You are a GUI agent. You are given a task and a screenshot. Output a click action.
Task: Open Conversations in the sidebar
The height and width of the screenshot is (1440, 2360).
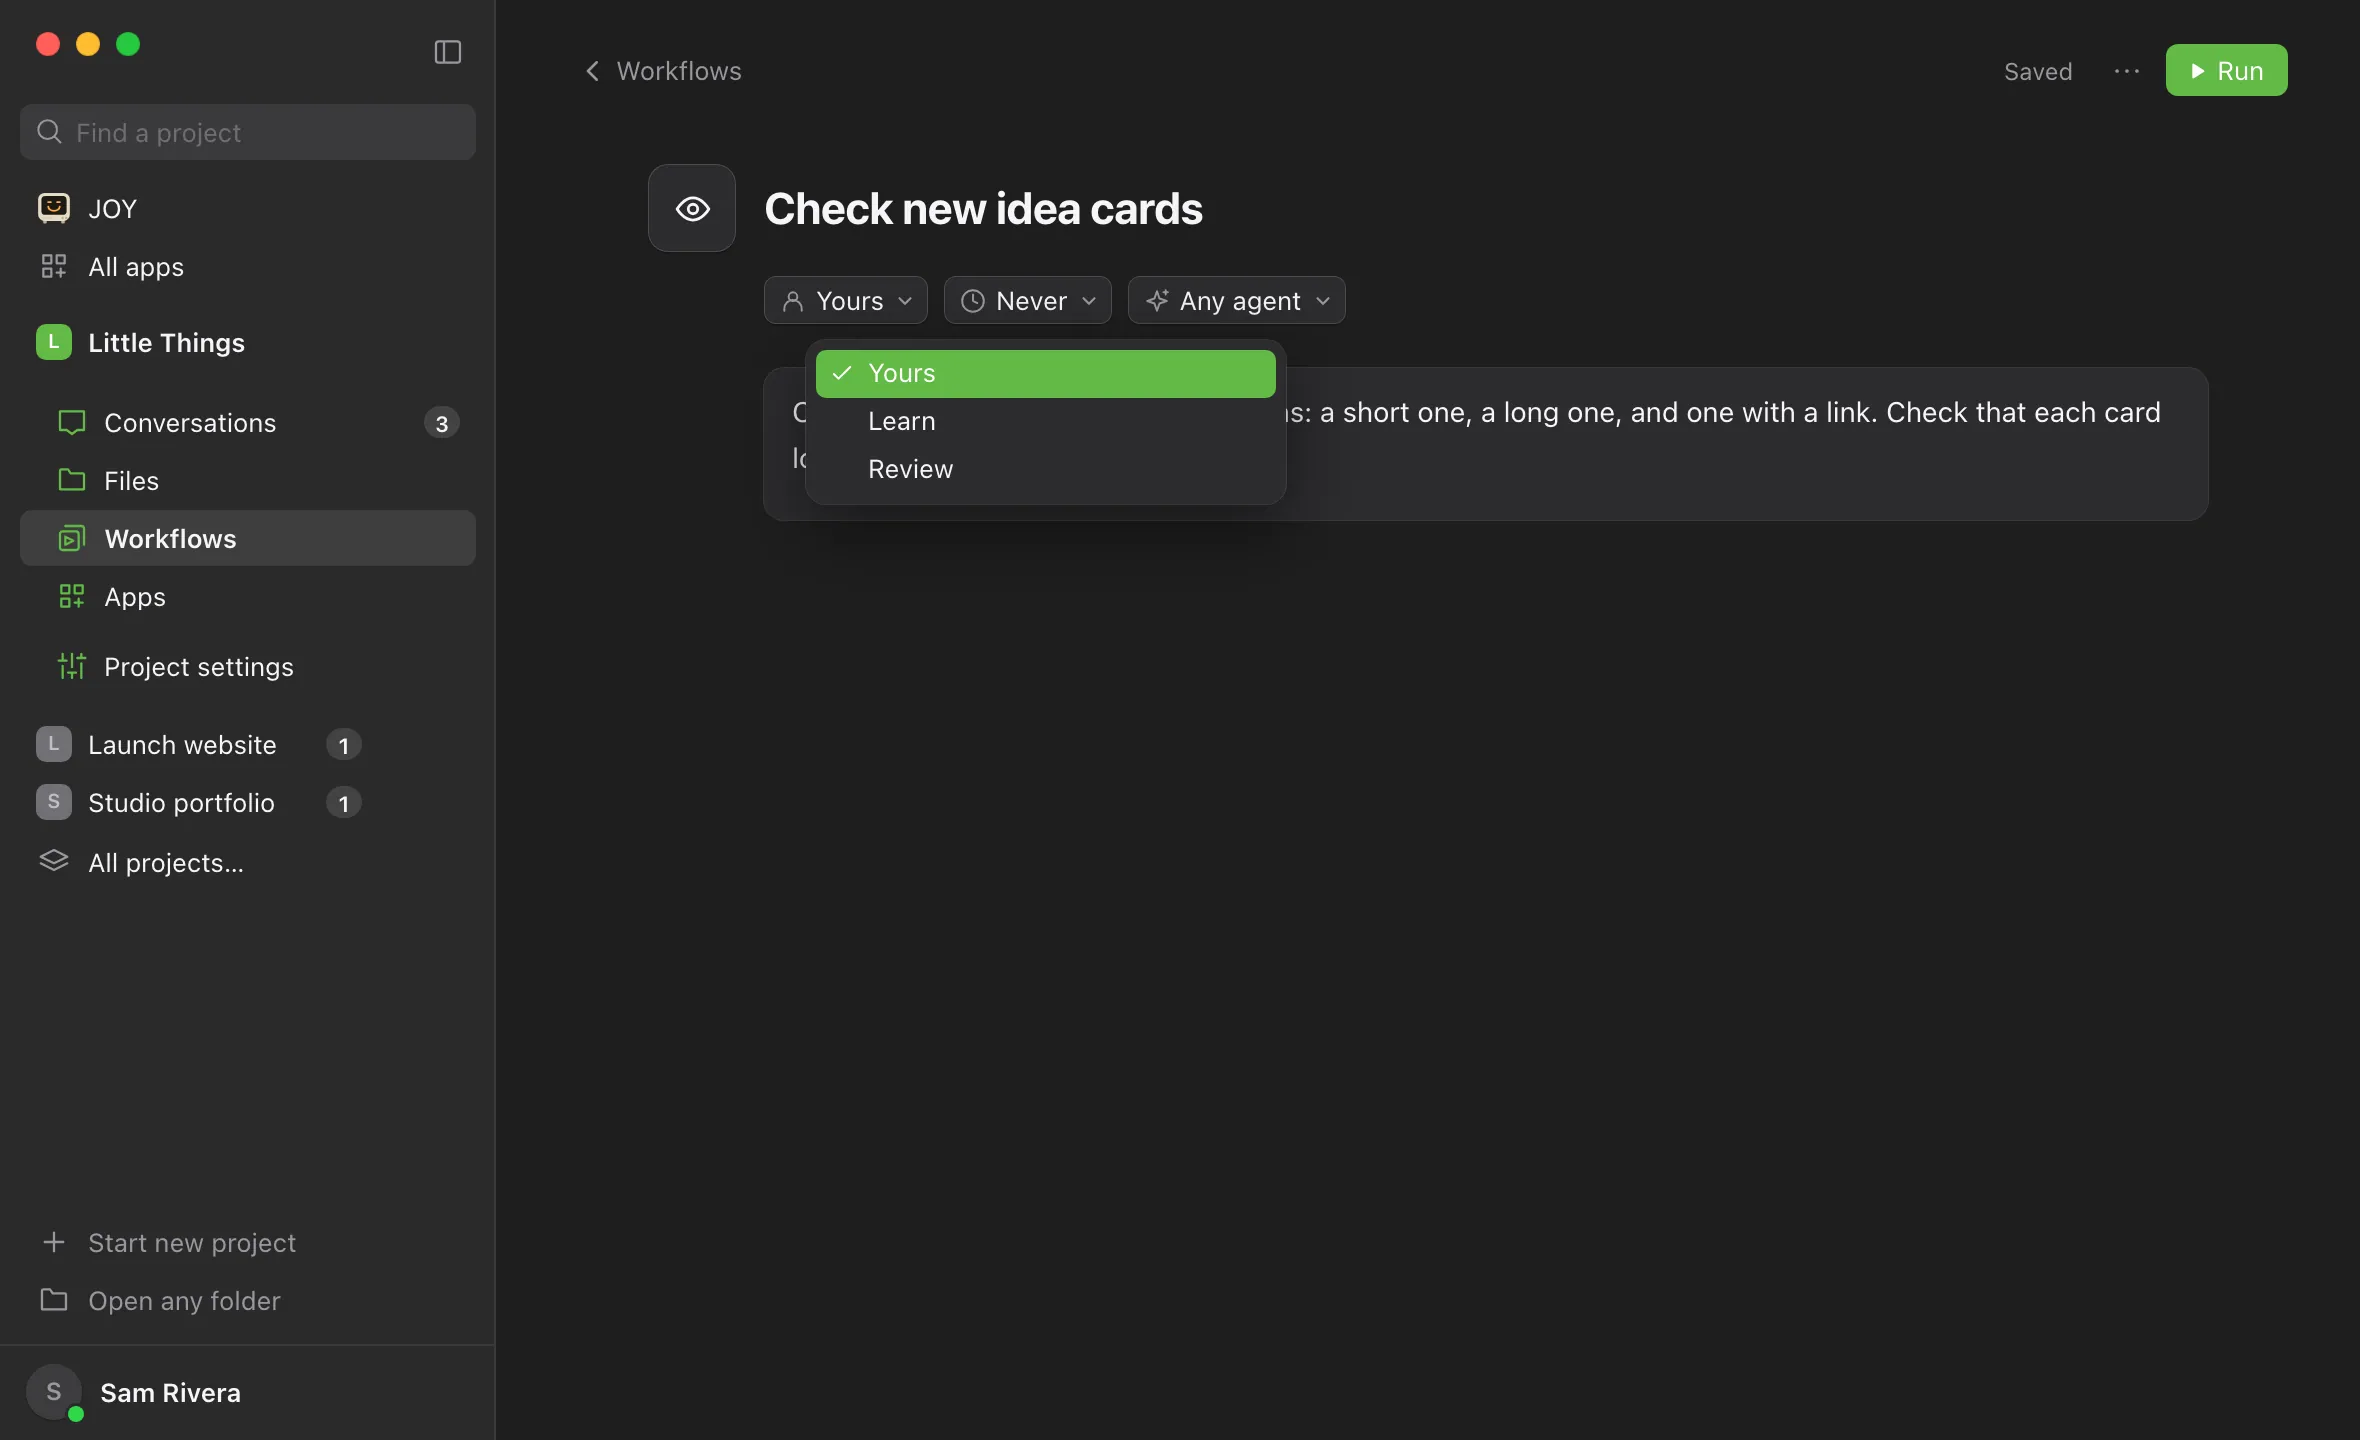point(248,423)
